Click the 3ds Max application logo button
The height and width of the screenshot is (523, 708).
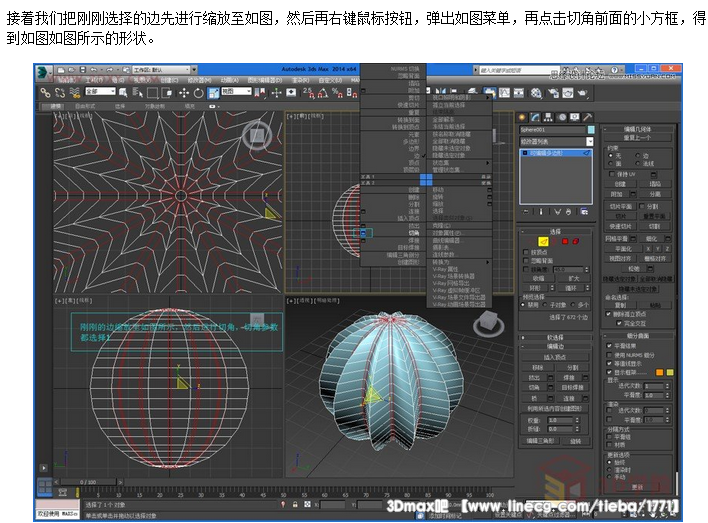[43, 72]
